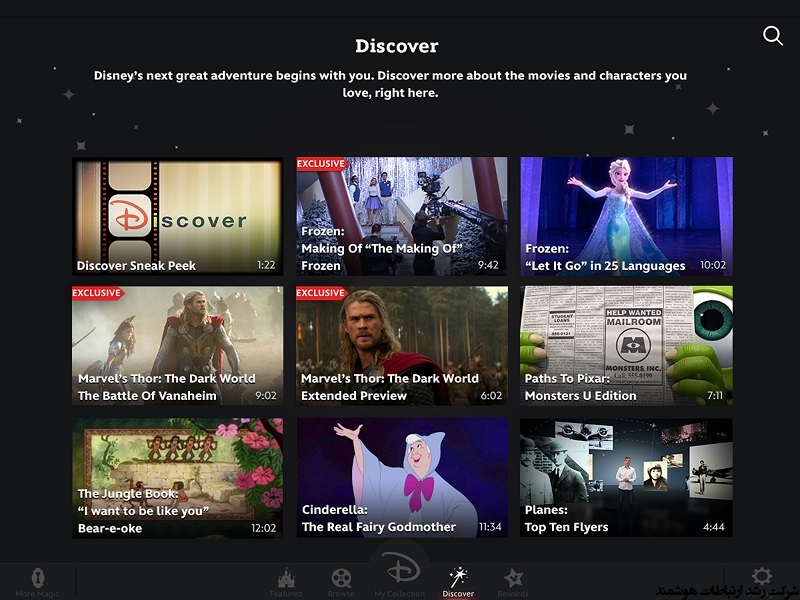
Task: Play Frozen Making Of The Making Of video
Action: click(x=402, y=216)
